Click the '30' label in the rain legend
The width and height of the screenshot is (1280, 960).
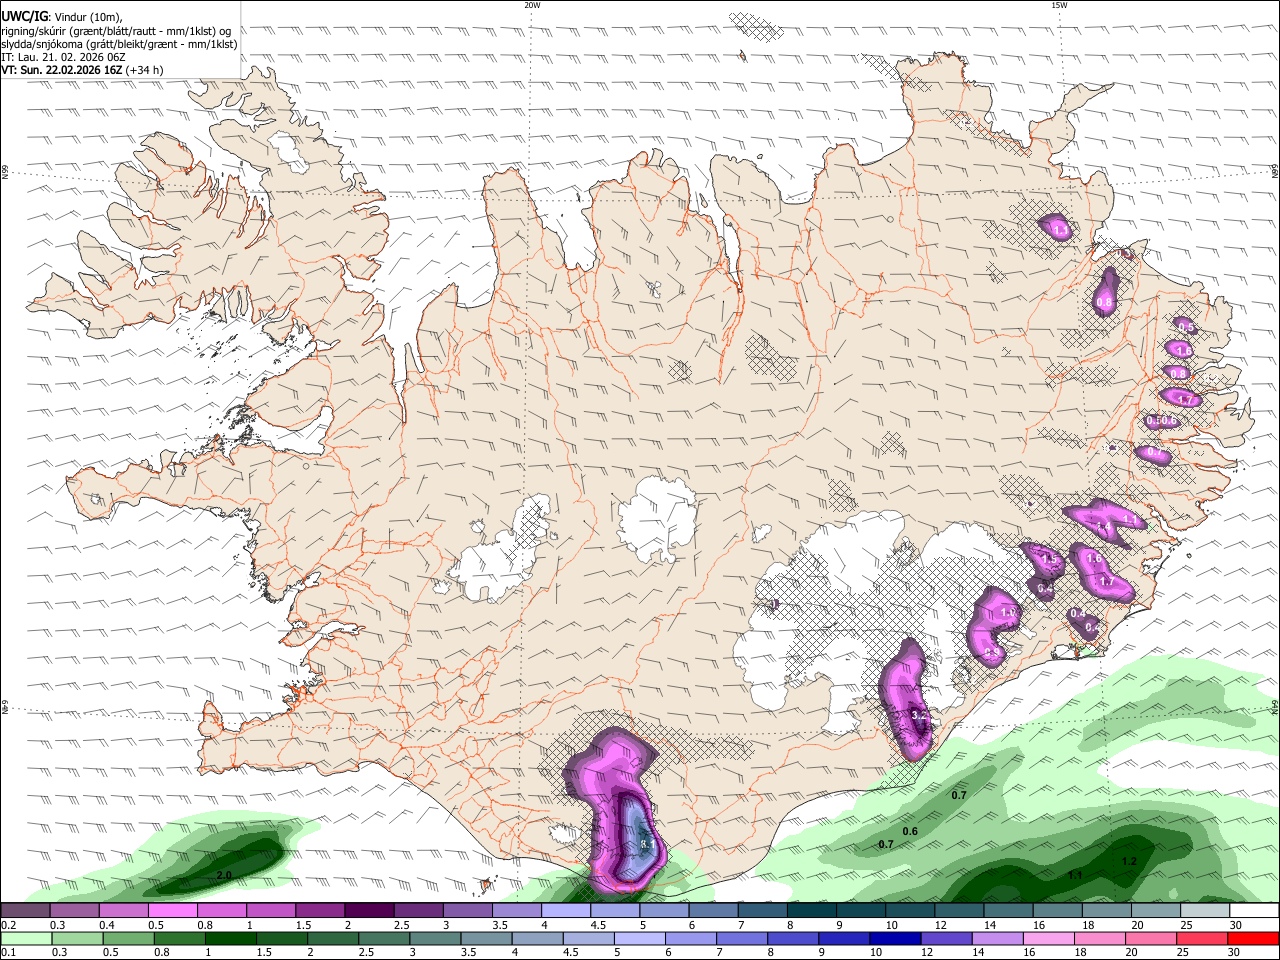tap(1236, 952)
